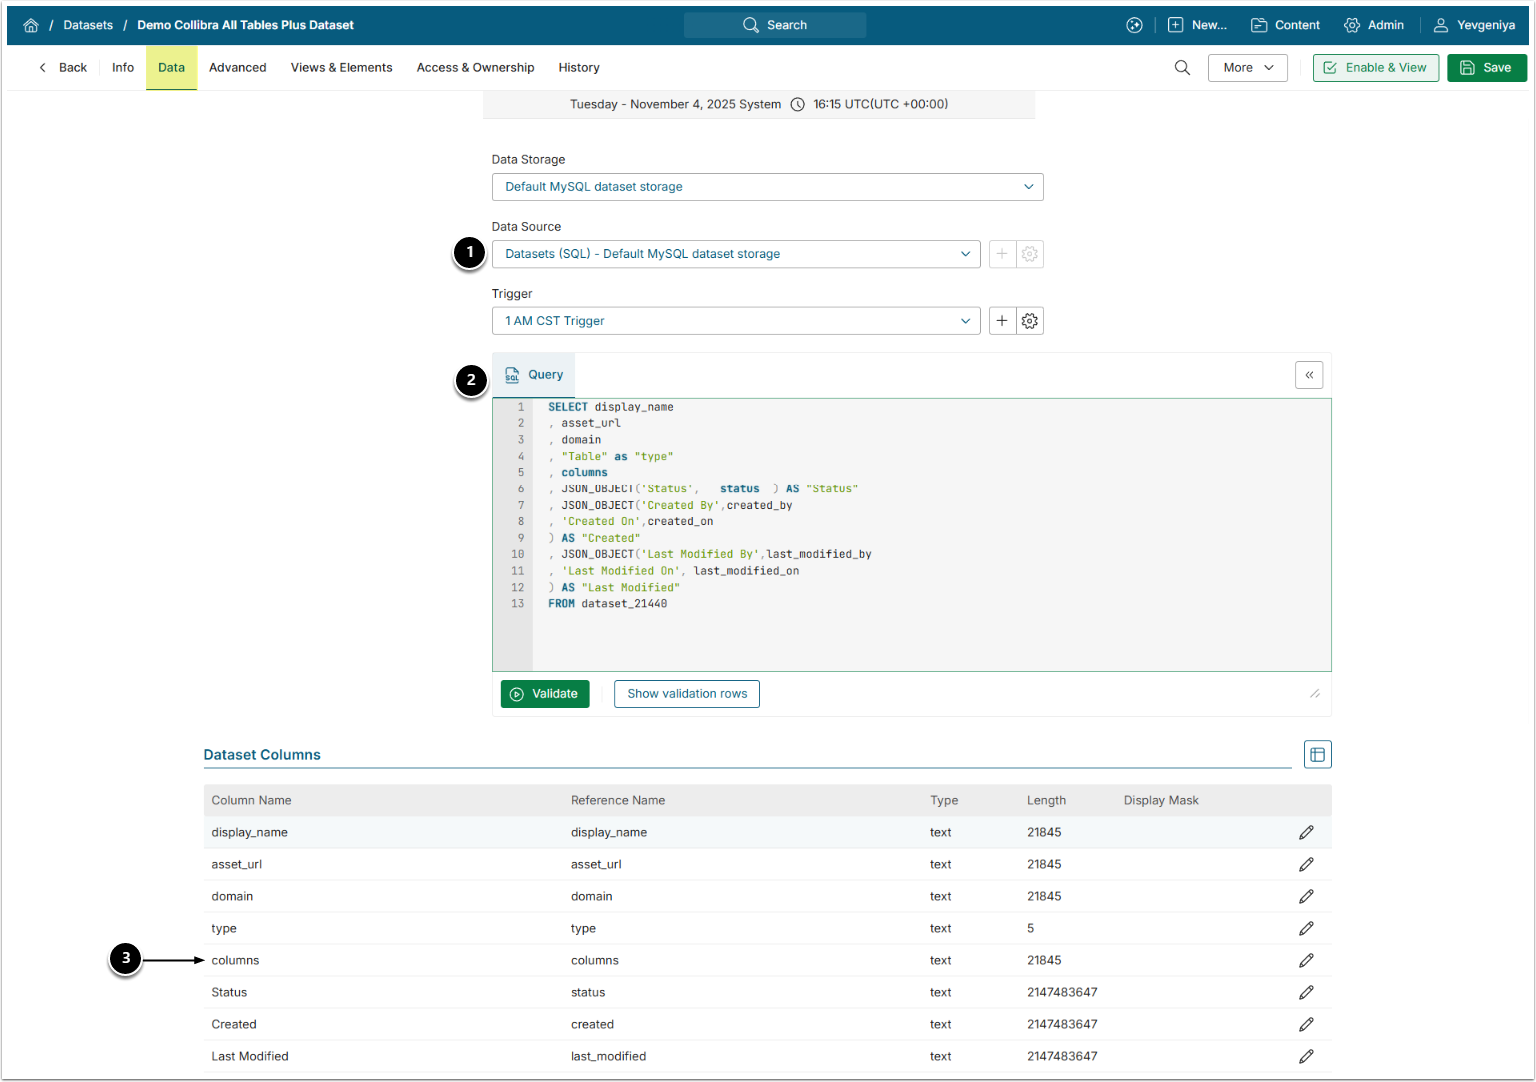Switch to the Advanced tab
Image resolution: width=1536 pixels, height=1082 pixels.
pyautogui.click(x=237, y=68)
